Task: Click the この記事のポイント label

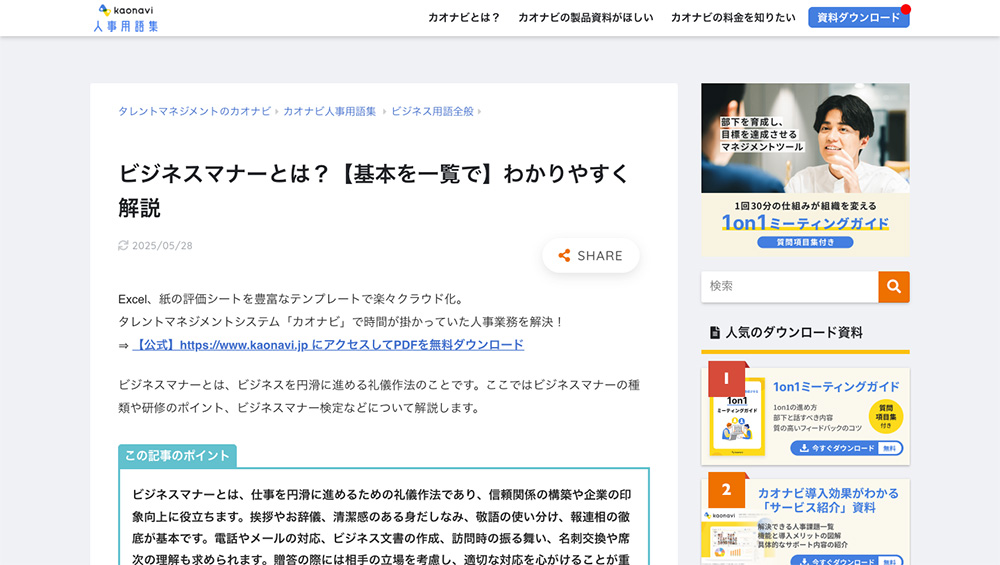Action: coord(177,456)
